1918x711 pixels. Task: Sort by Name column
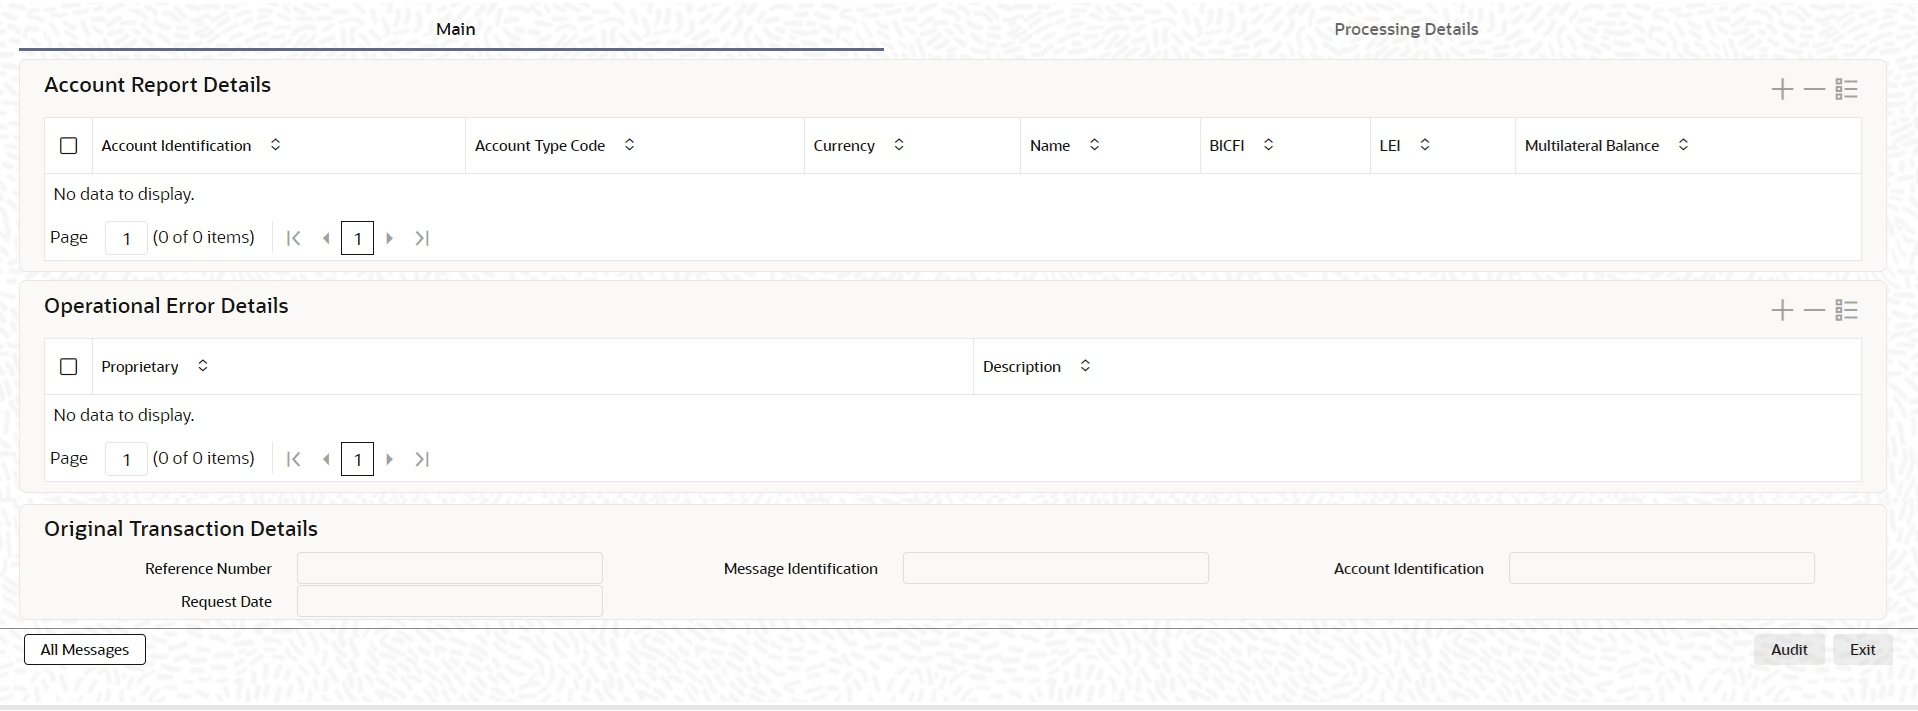1094,145
